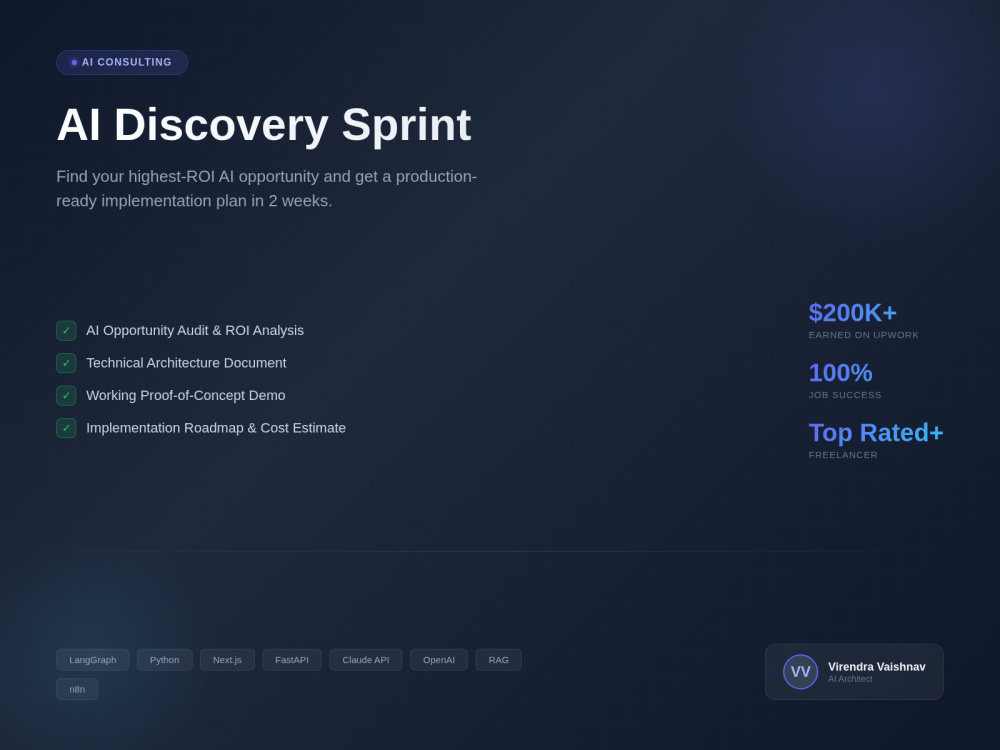
Task: Select the FastAPI tag
Action: click(x=292, y=659)
